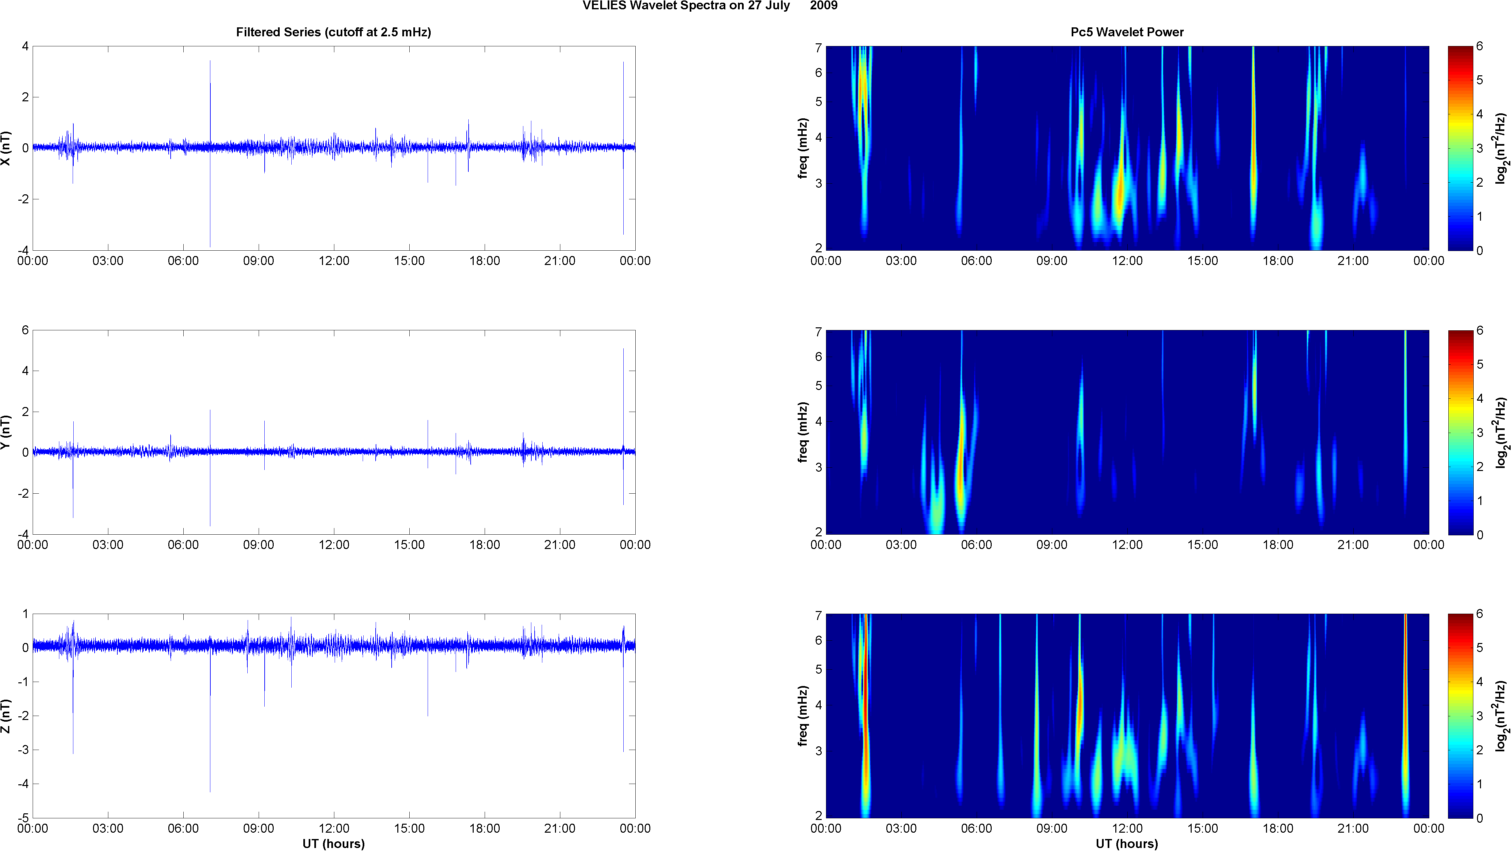Click the X (nT) axis label

pos(7,148)
